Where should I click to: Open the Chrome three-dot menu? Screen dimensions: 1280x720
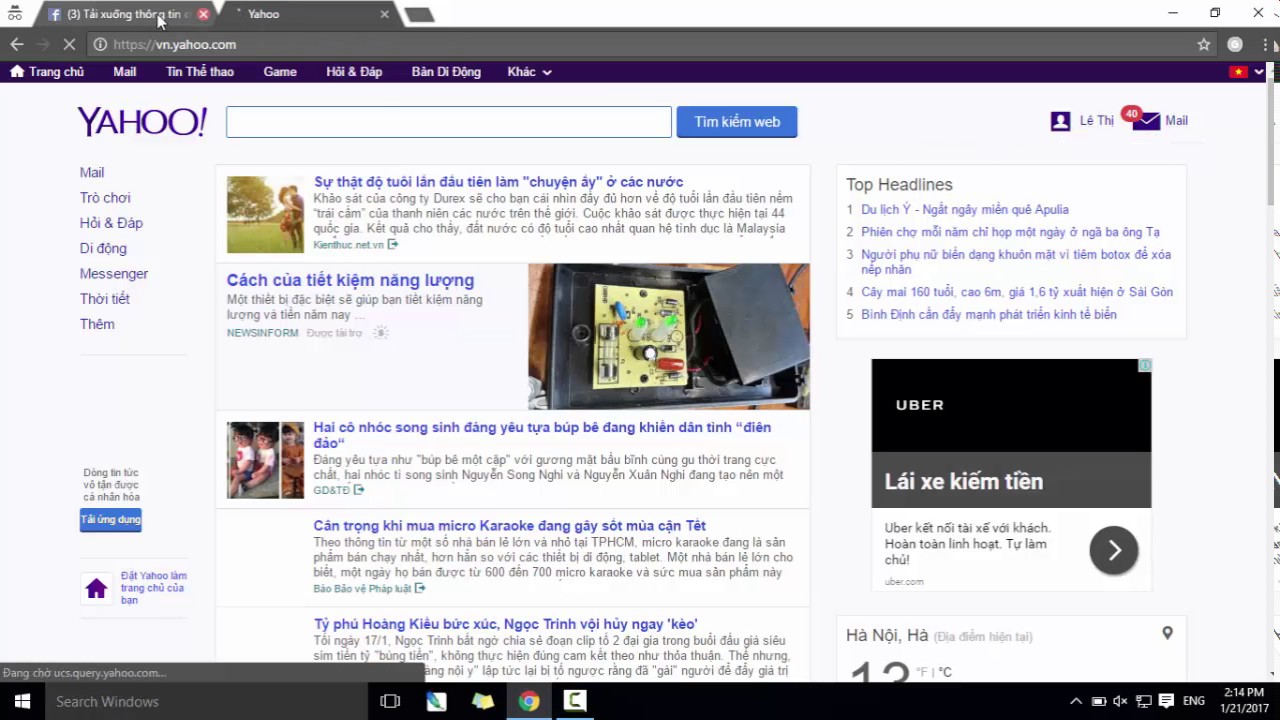tap(1265, 44)
